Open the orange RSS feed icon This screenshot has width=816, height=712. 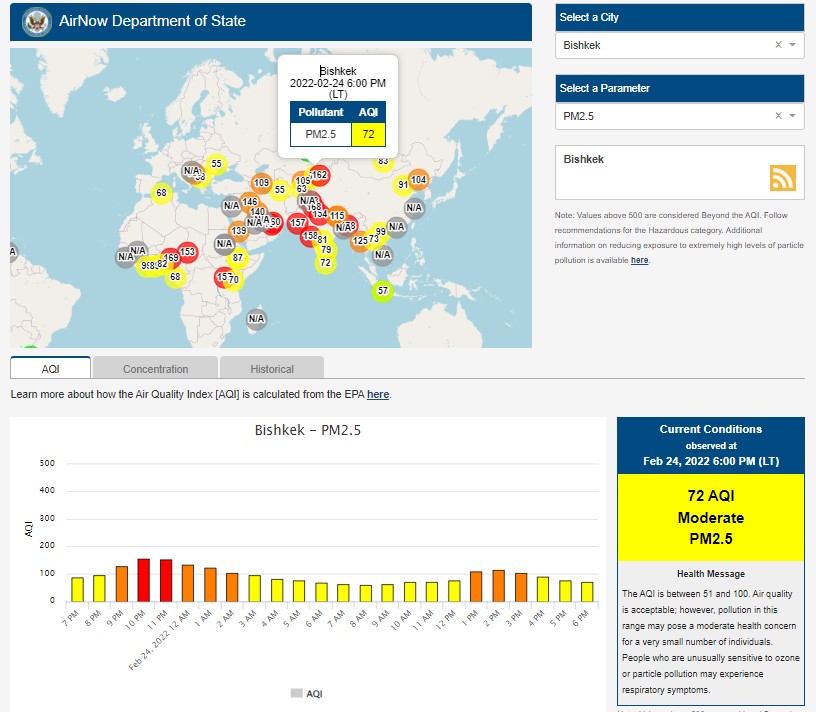pyautogui.click(x=782, y=177)
